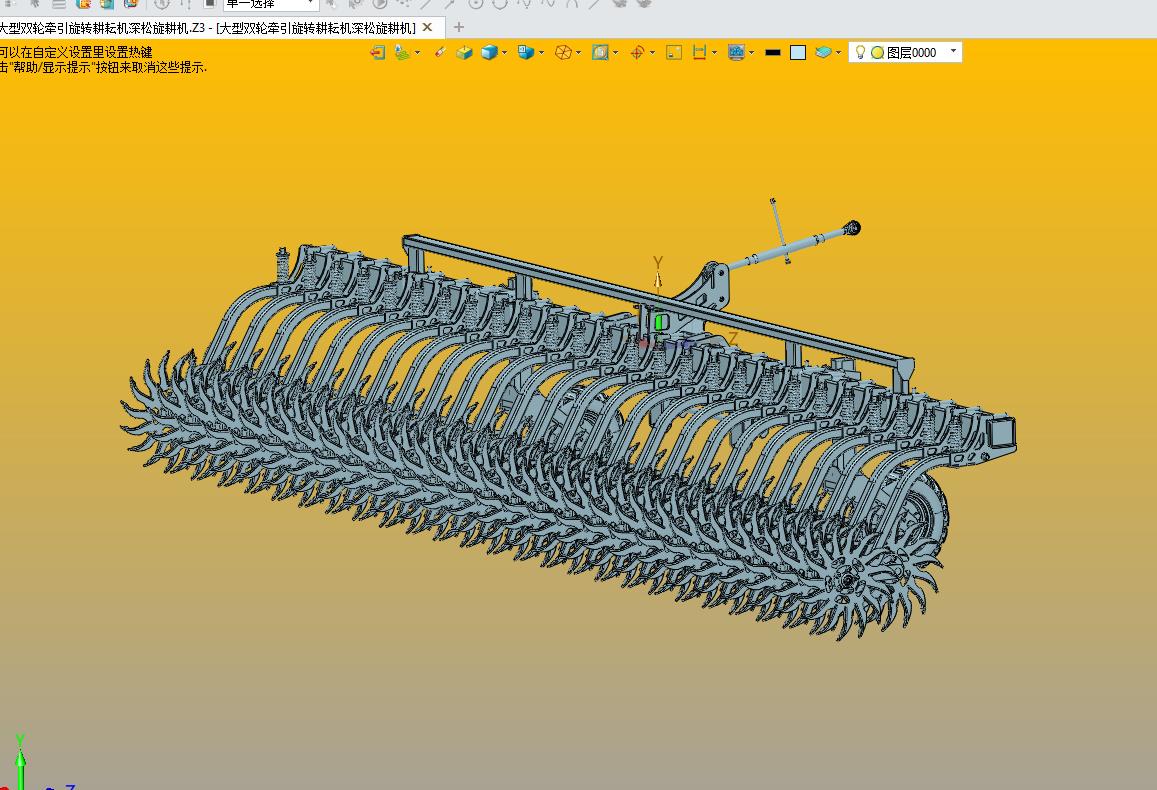Click the blue shaded cube display icon

click(488, 52)
